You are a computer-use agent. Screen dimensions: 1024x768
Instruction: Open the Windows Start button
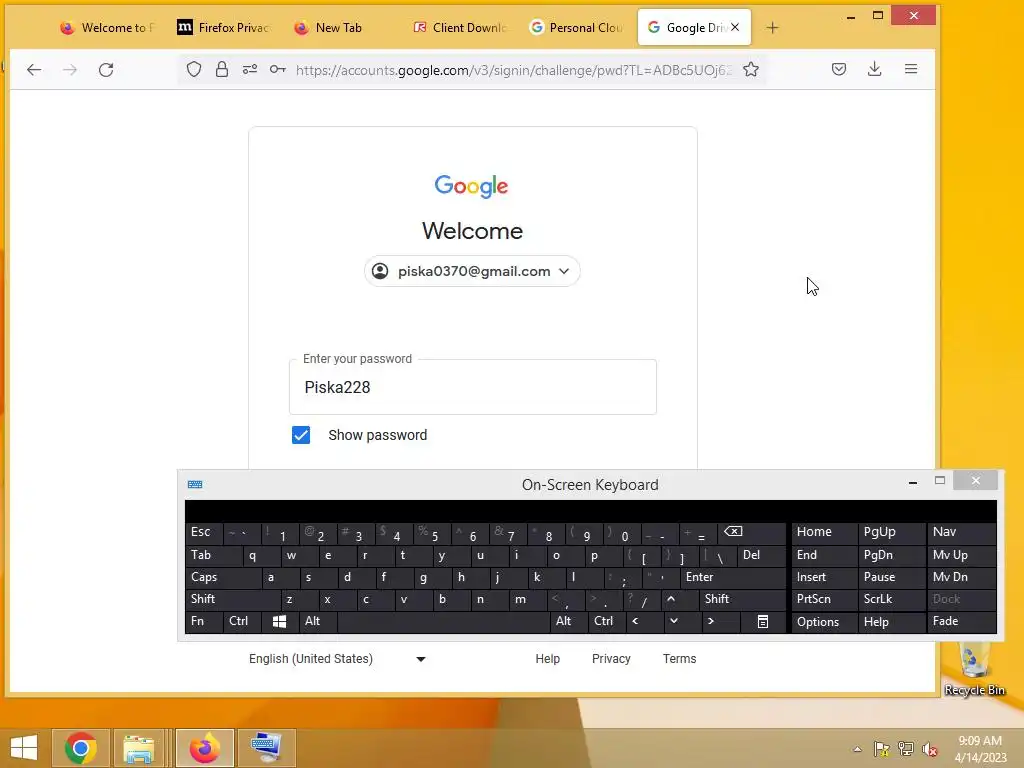tap(24, 748)
